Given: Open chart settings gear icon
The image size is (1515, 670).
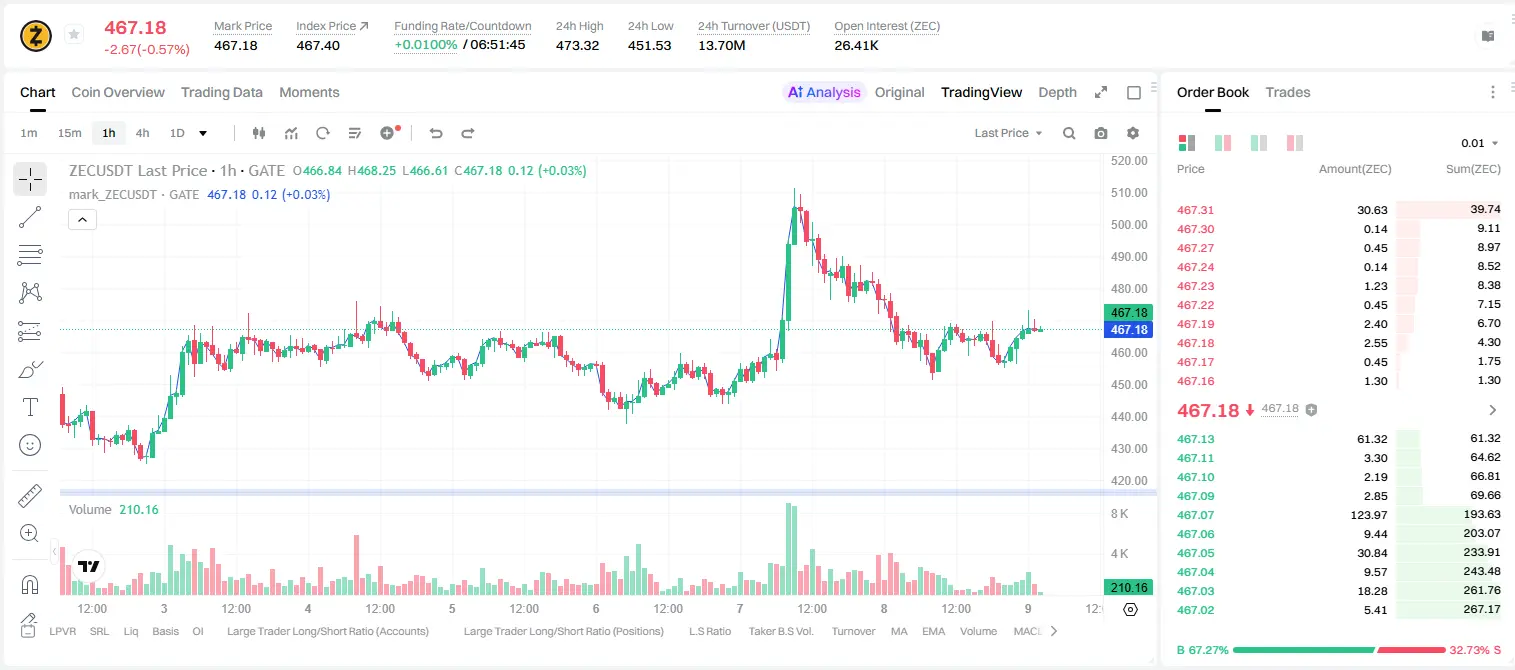Looking at the screenshot, I should pos(1133,133).
